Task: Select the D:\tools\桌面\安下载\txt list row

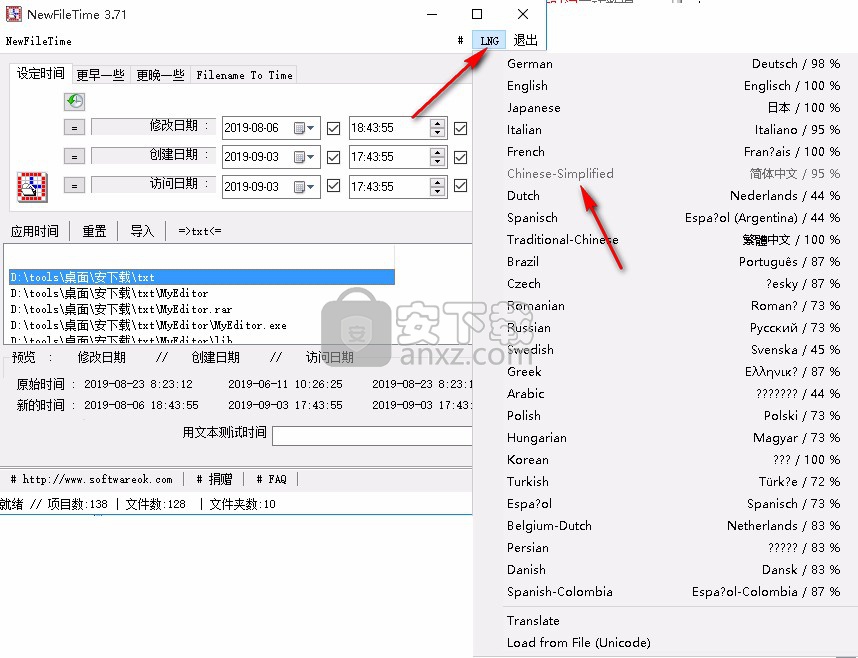Action: 202,277
